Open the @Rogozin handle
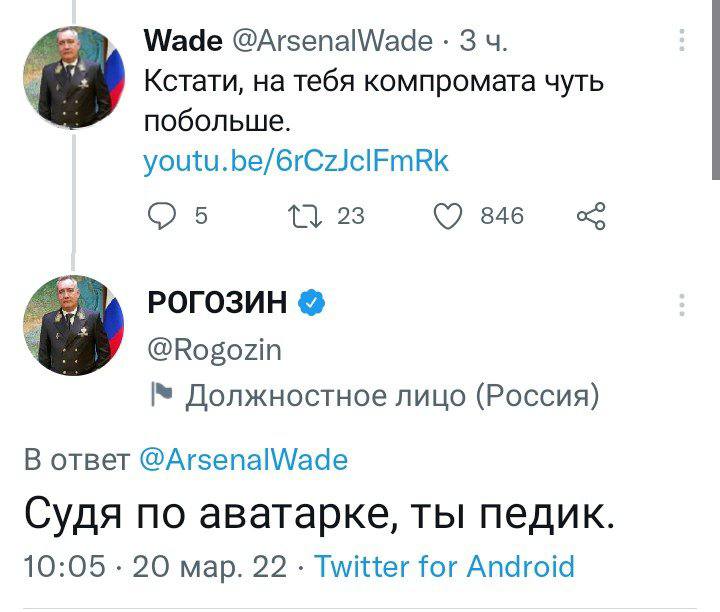The image size is (720, 612). [214, 350]
